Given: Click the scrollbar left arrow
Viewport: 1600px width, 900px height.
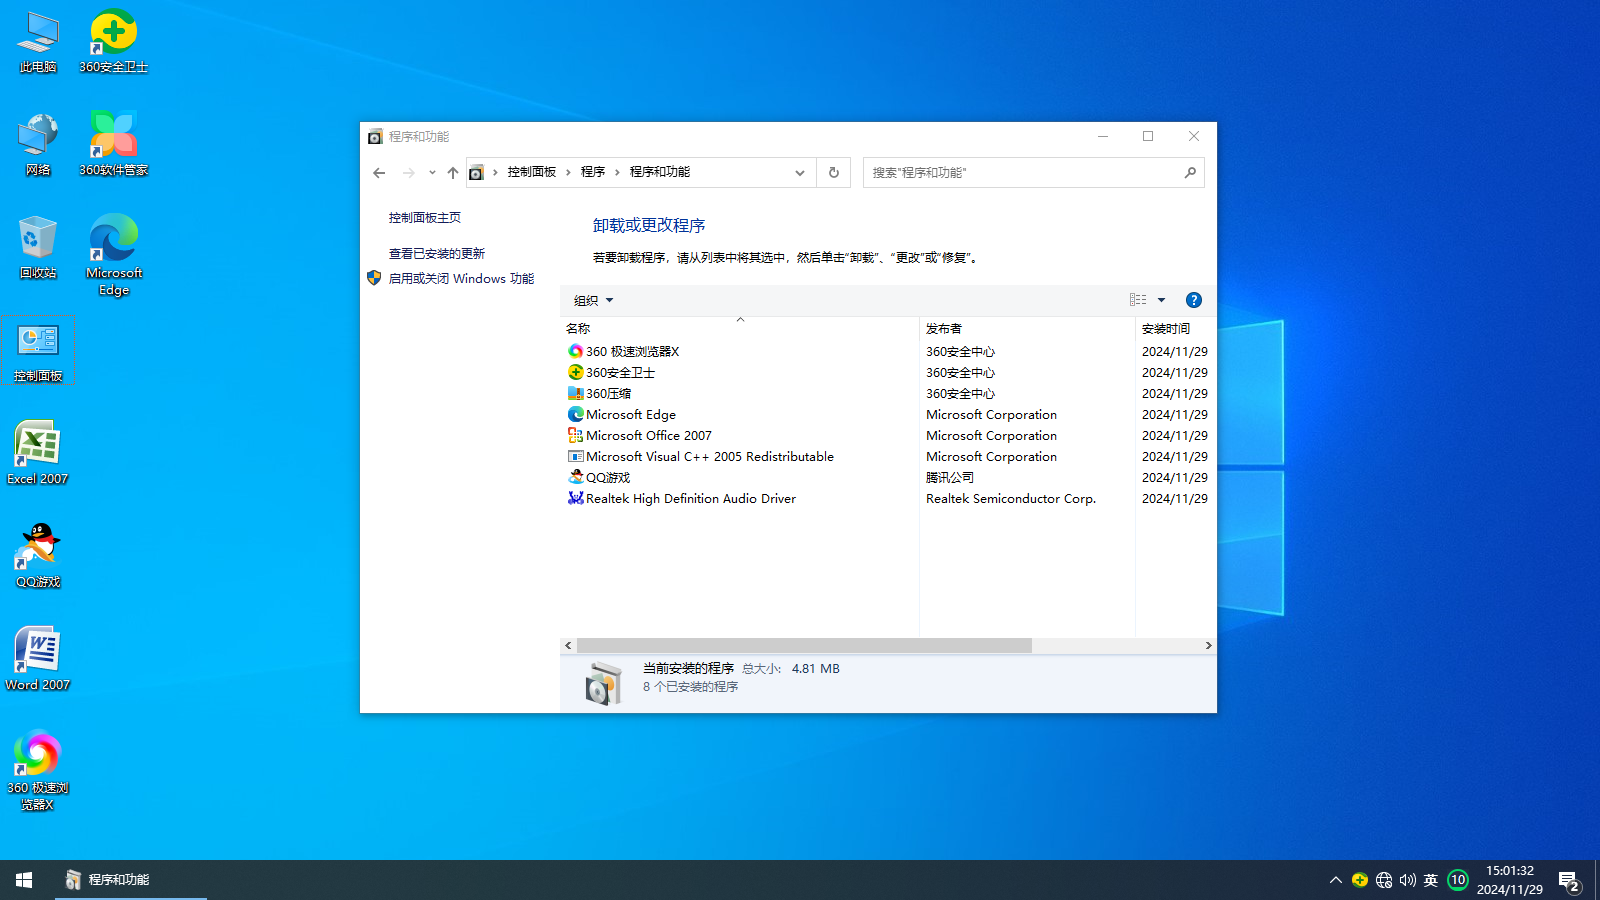Looking at the screenshot, I should [568, 646].
